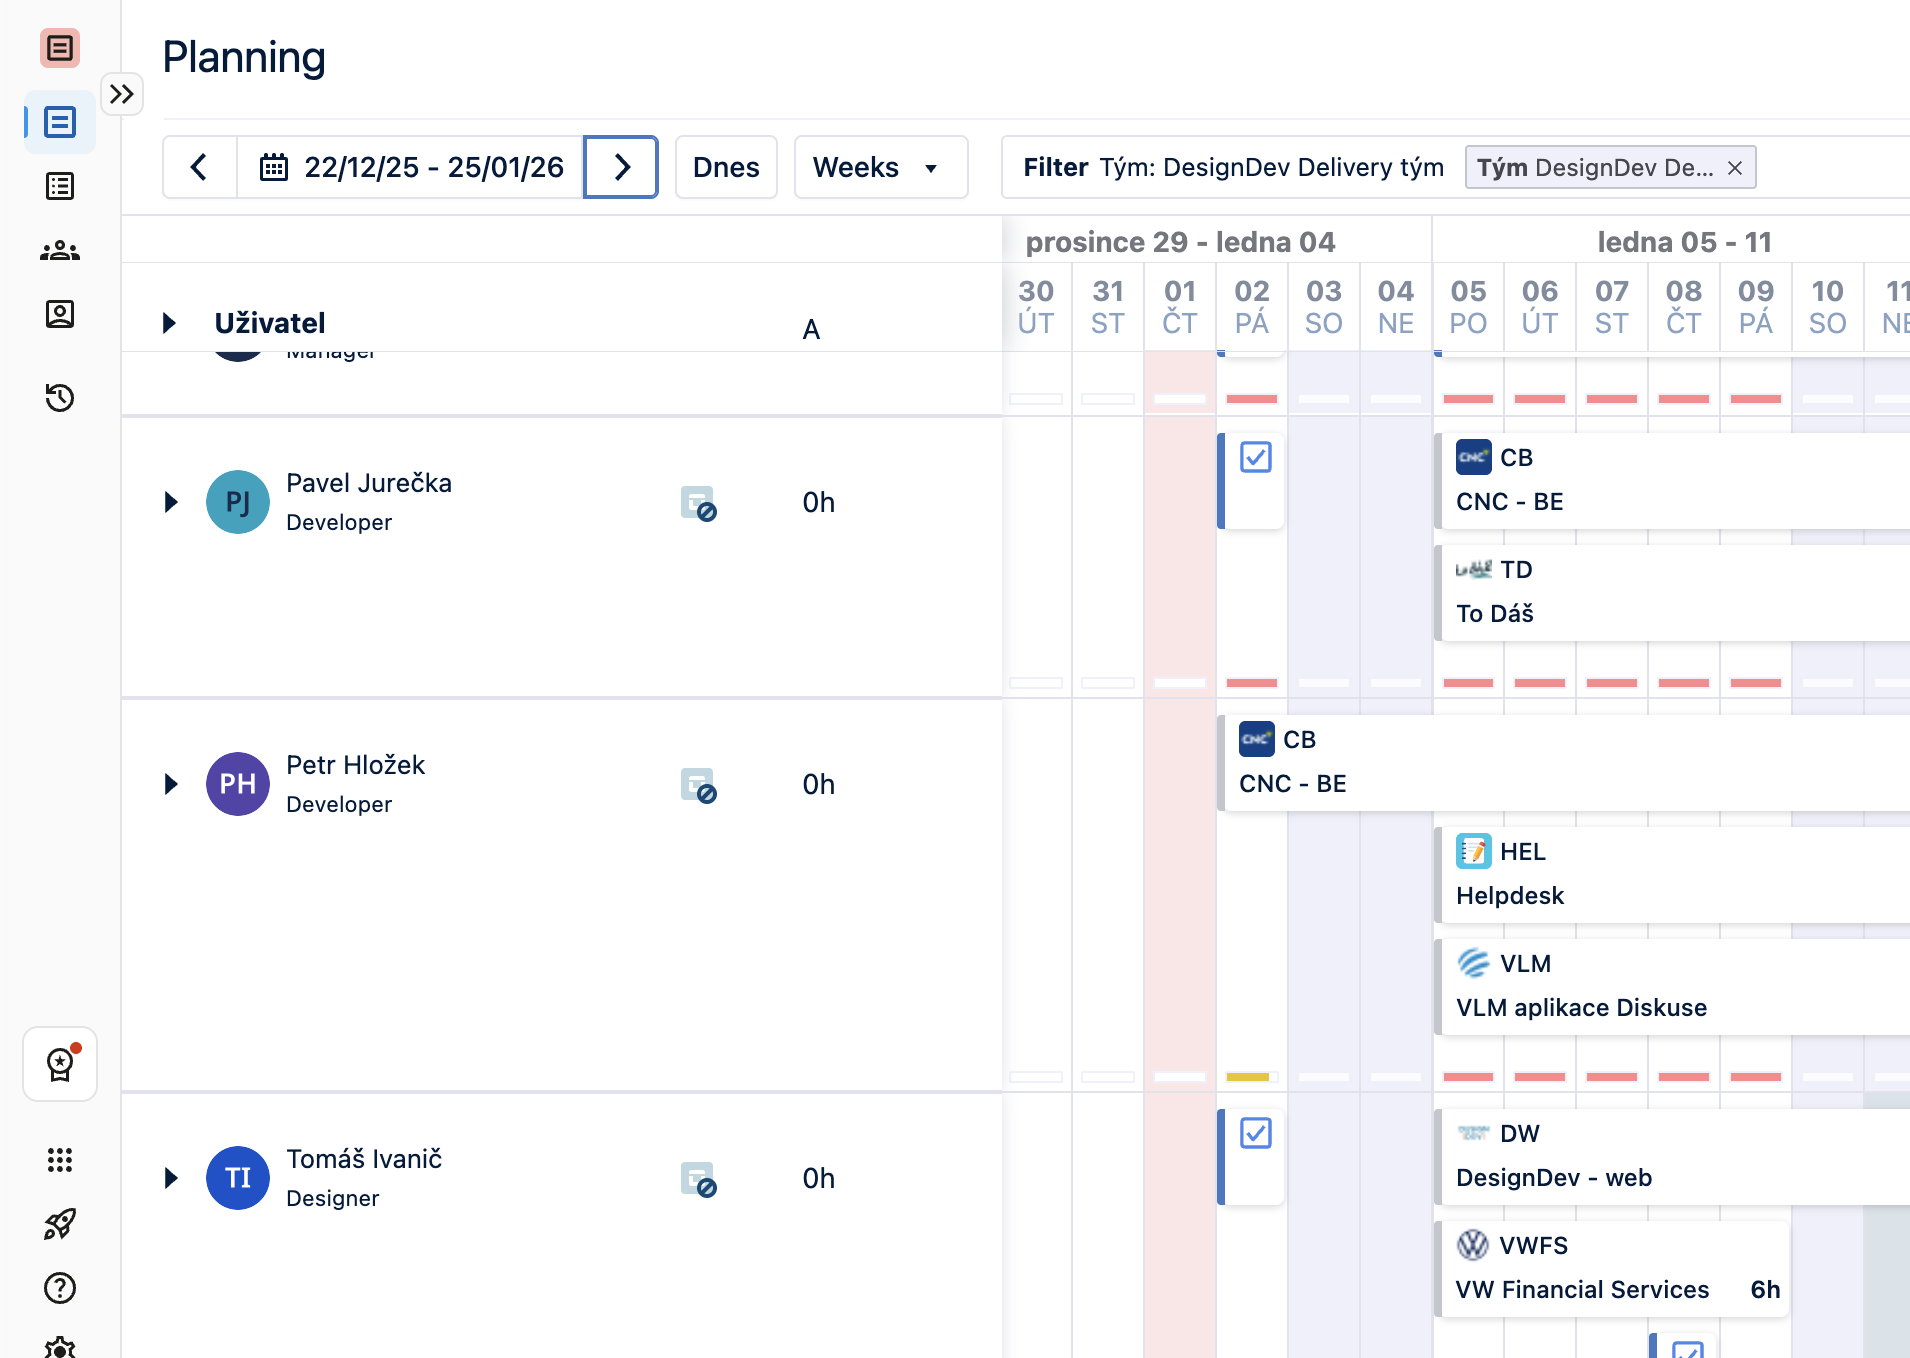
Task: Open the user profile card icon in sidebar
Action: click(60, 314)
